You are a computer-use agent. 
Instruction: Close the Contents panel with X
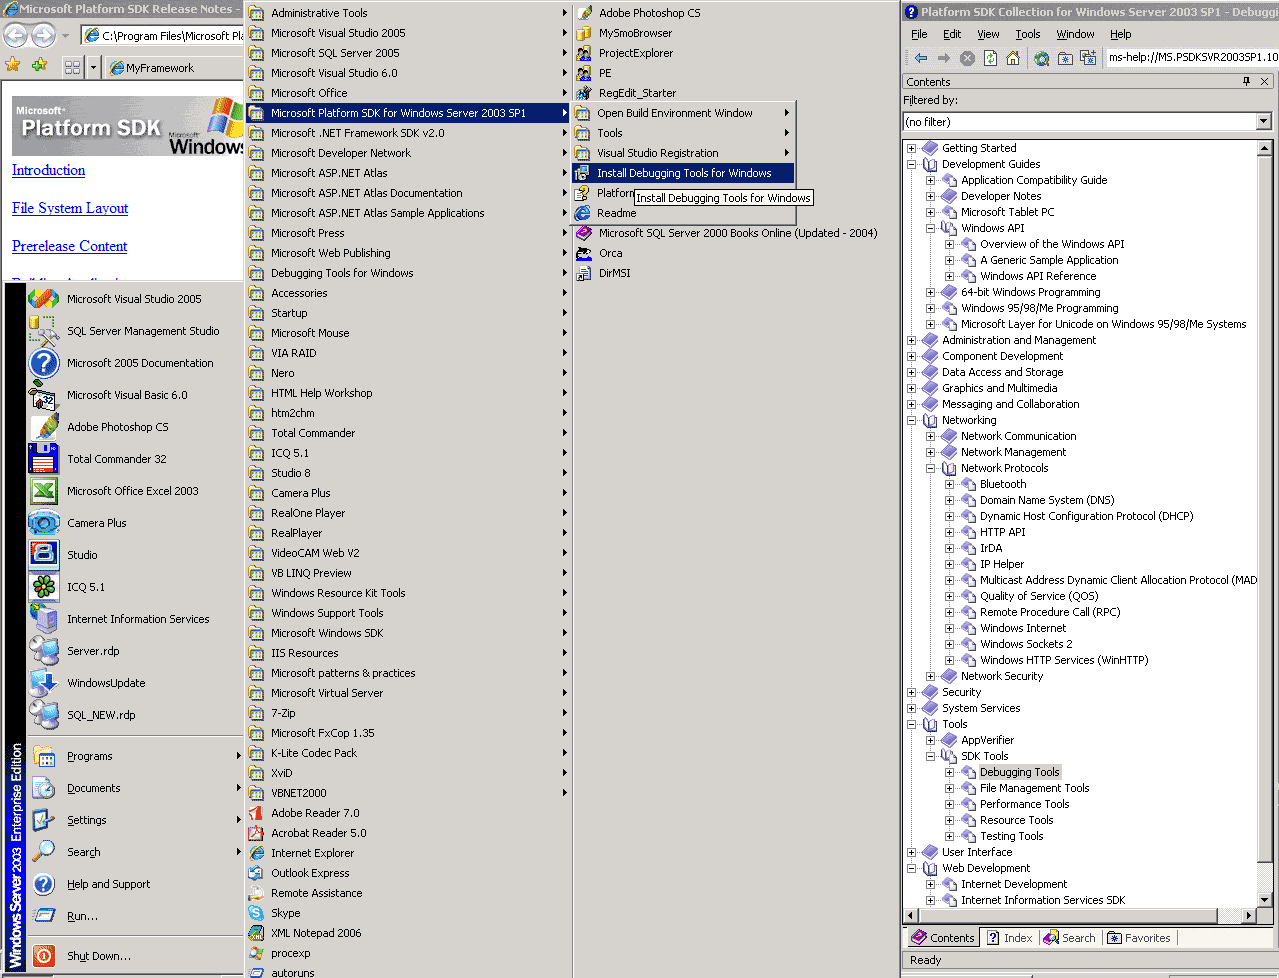pyautogui.click(x=1265, y=82)
